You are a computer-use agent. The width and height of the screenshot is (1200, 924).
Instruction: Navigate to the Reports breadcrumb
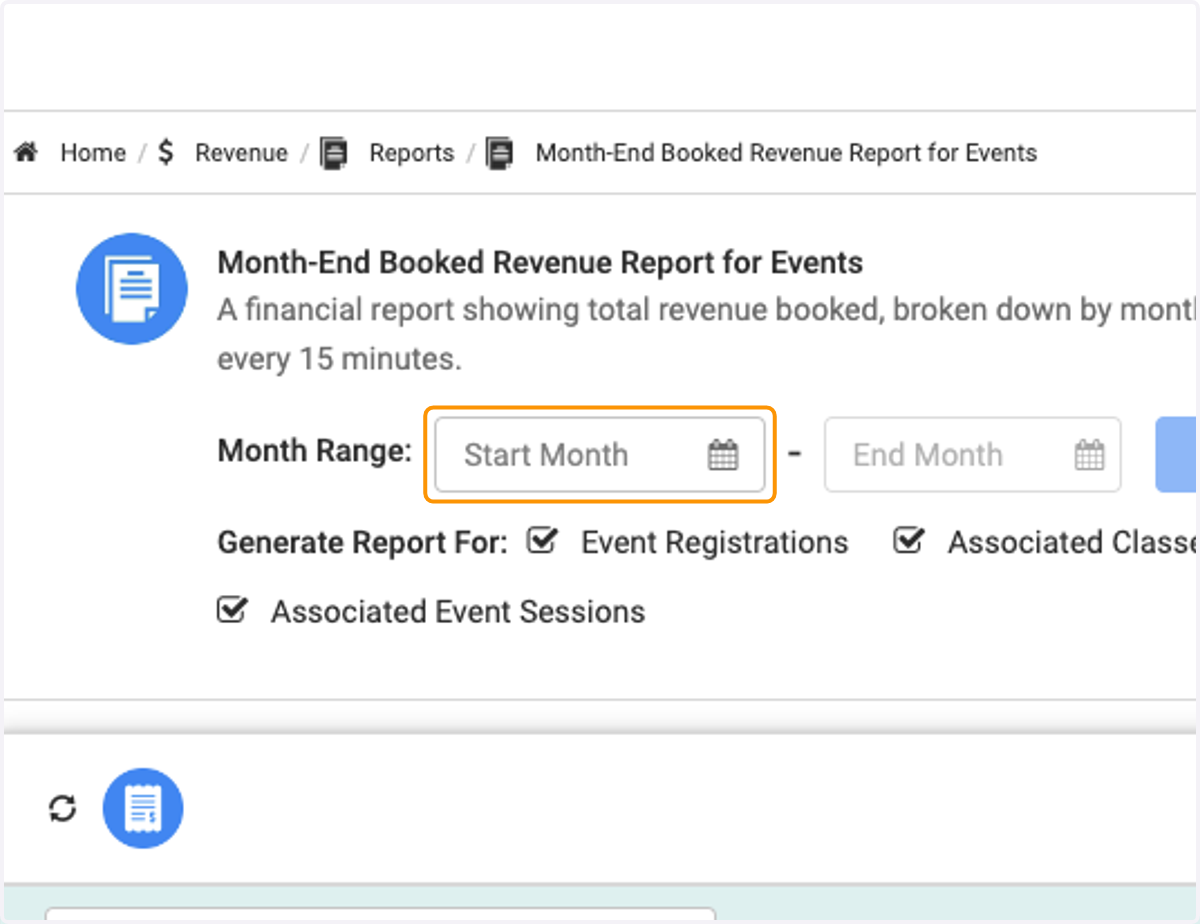412,153
